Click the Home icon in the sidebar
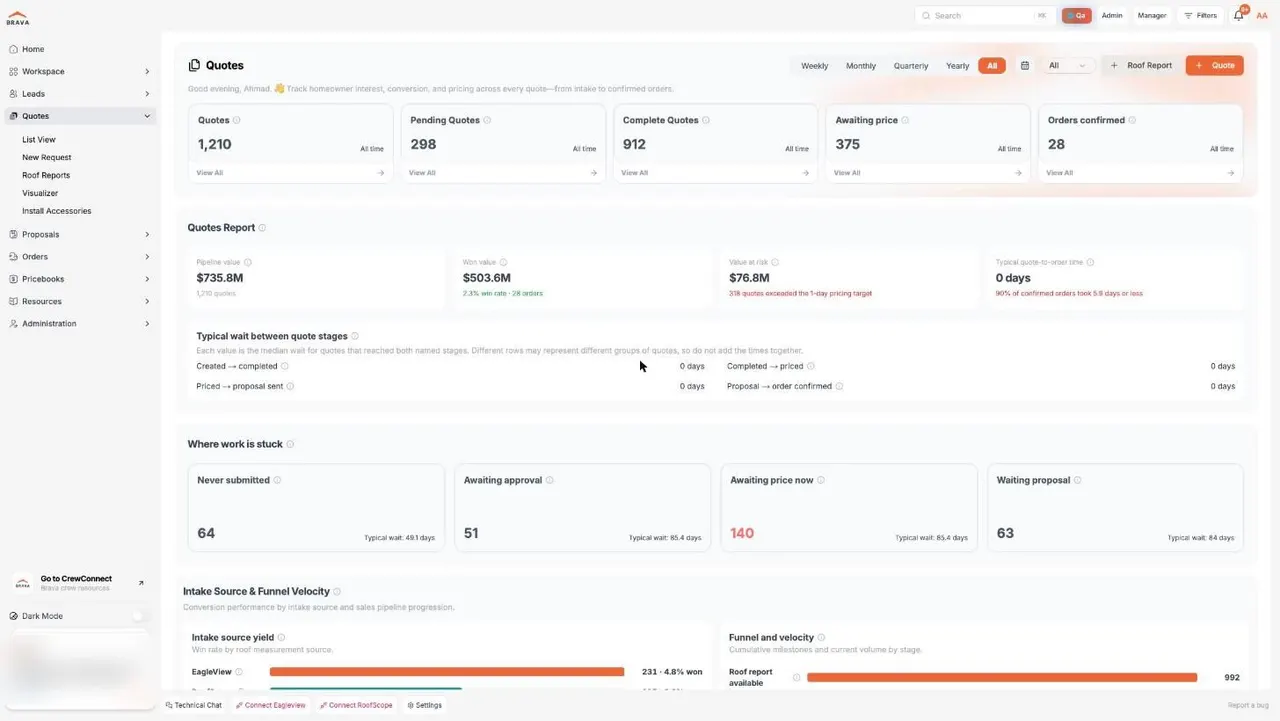 pos(13,49)
